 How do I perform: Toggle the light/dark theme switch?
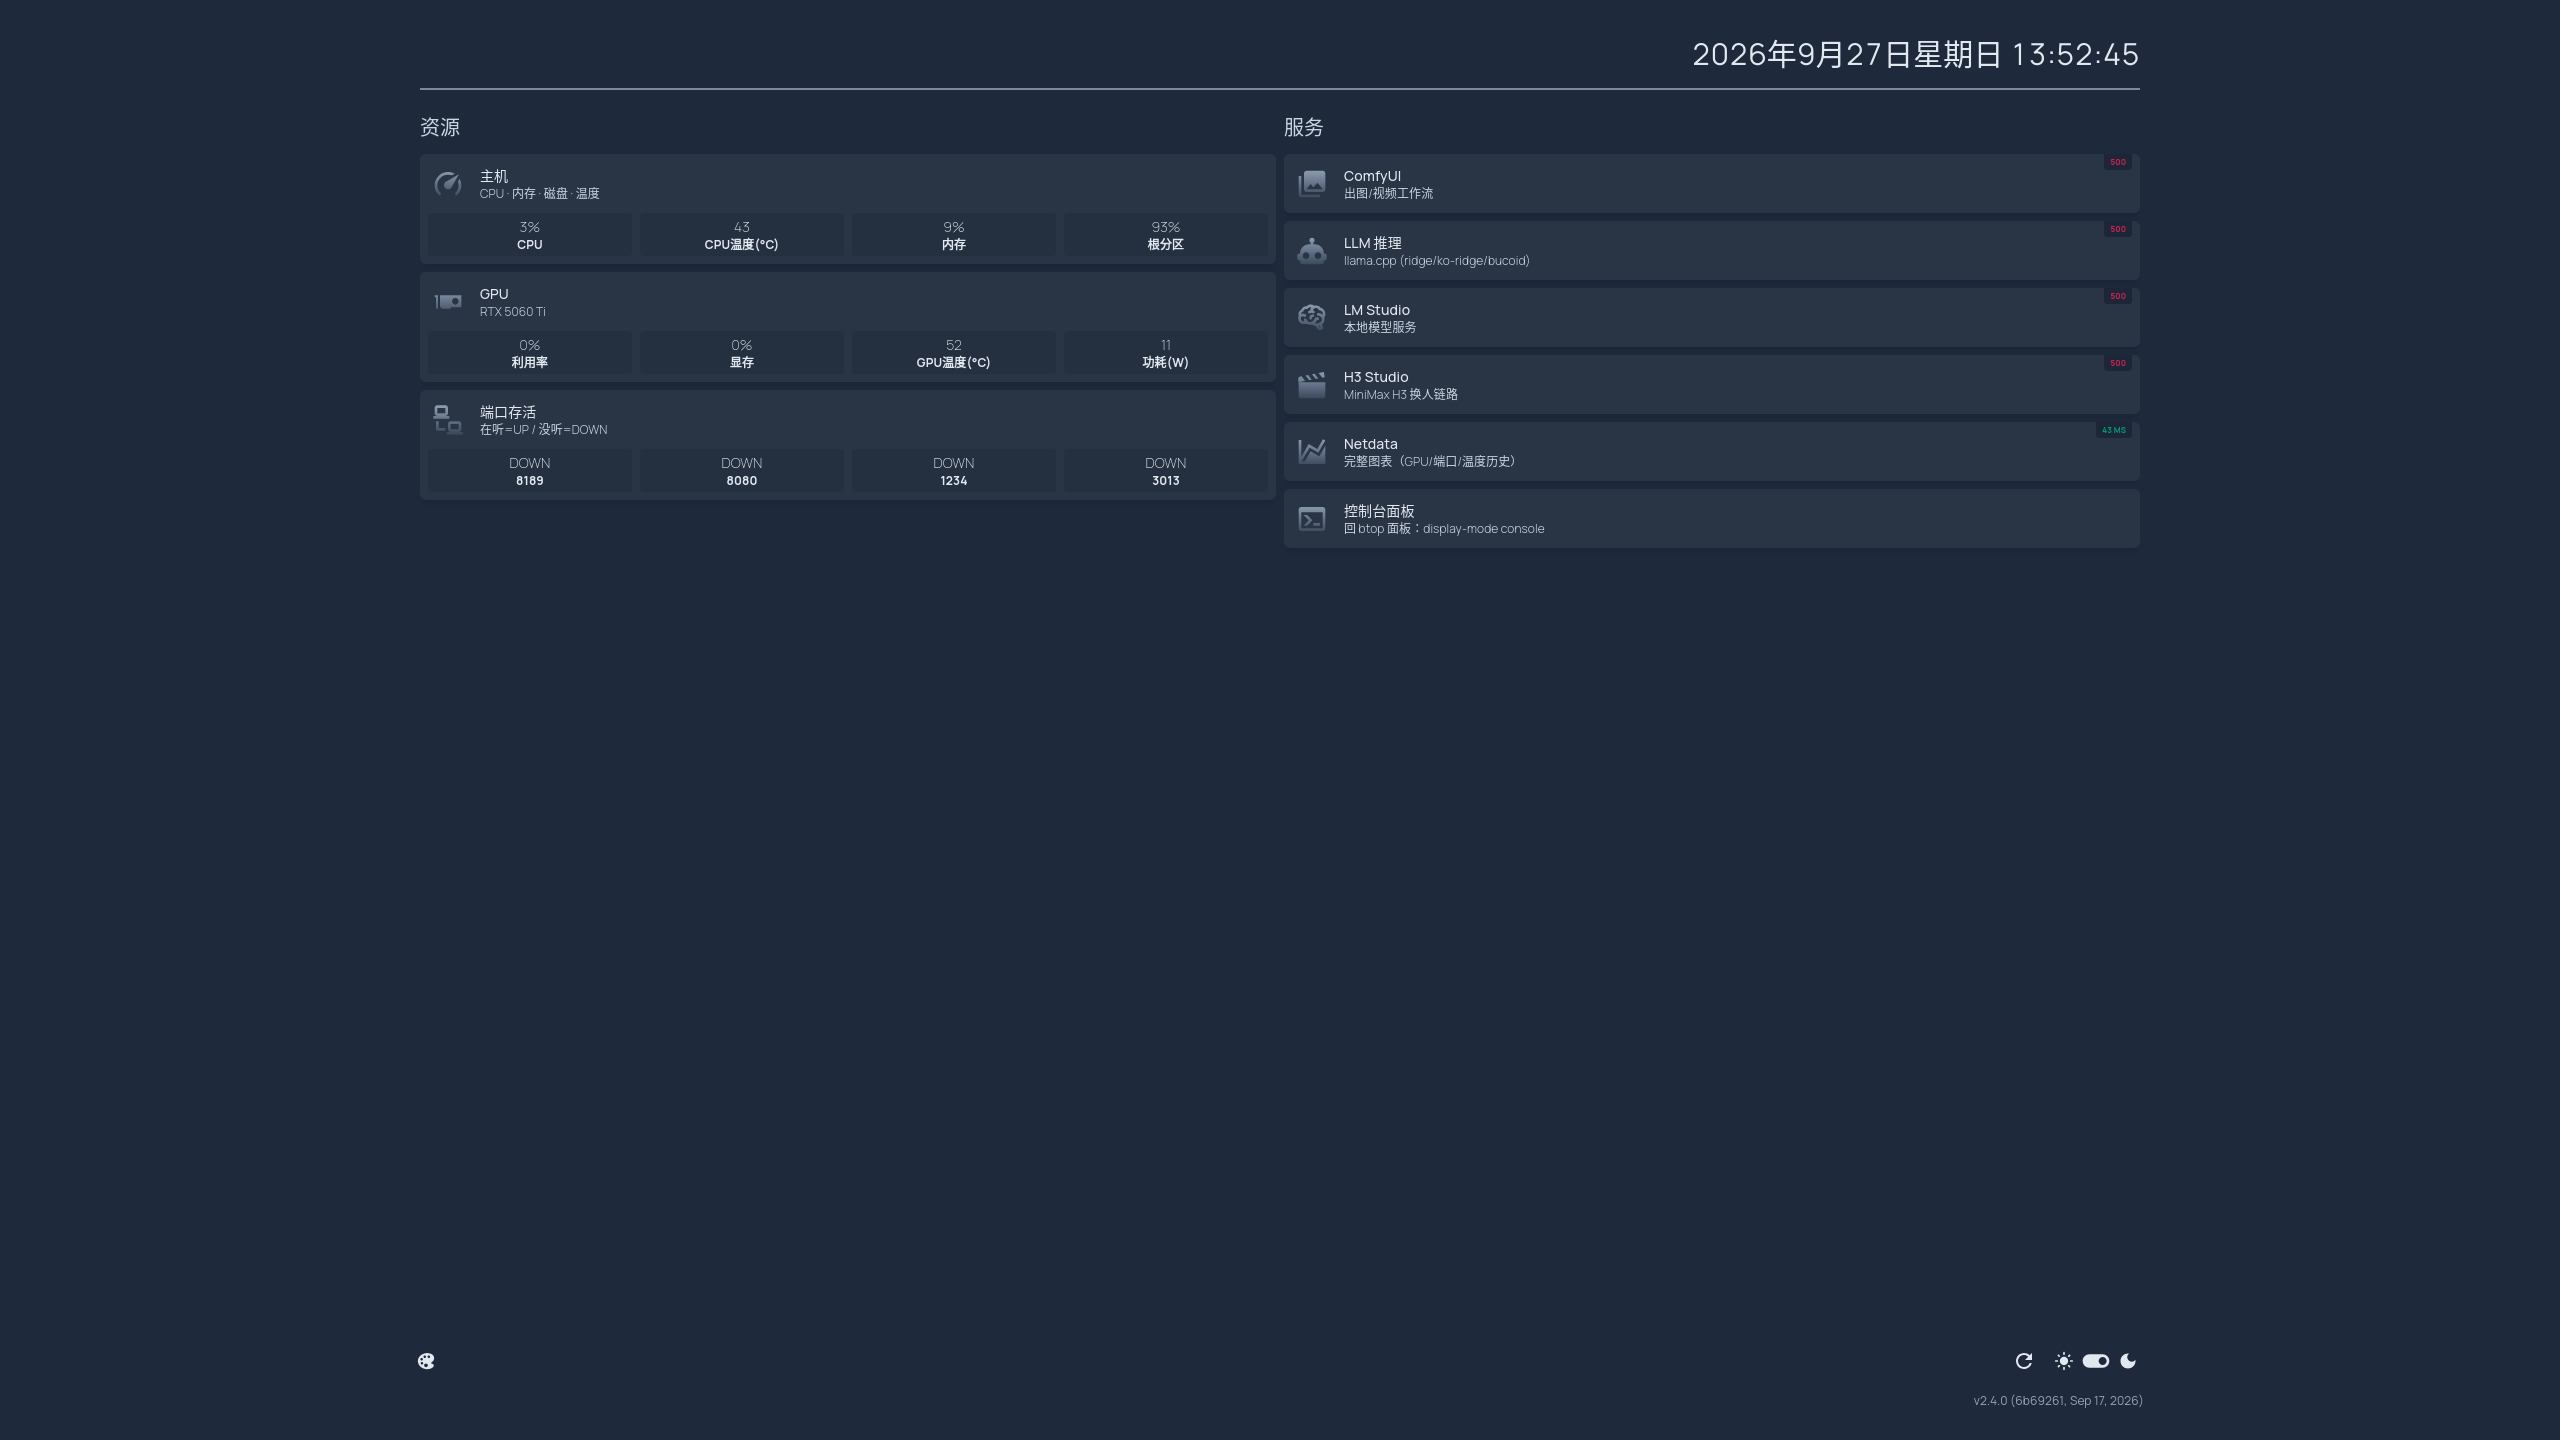tap(2096, 1361)
